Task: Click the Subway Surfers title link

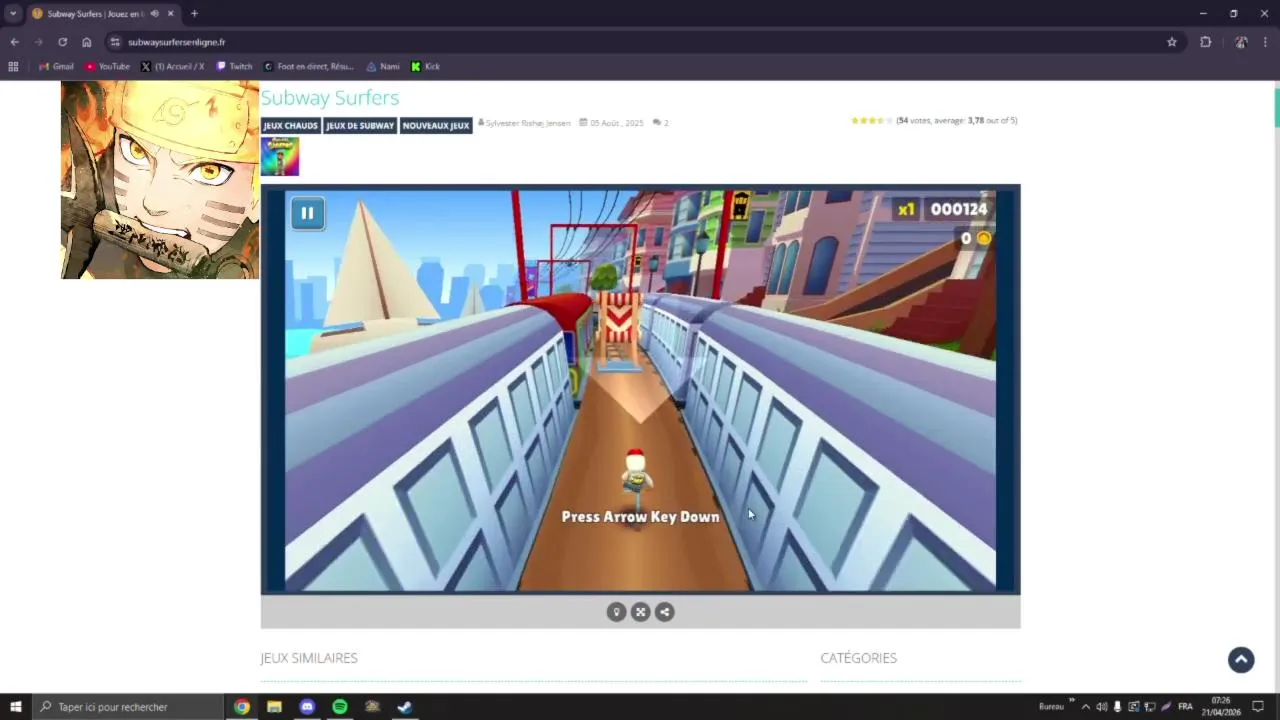Action: click(330, 97)
